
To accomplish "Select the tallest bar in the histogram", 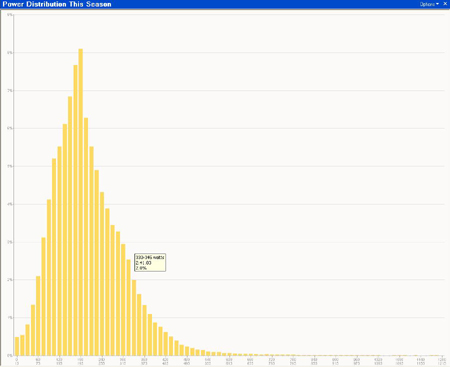I will 80,202.
